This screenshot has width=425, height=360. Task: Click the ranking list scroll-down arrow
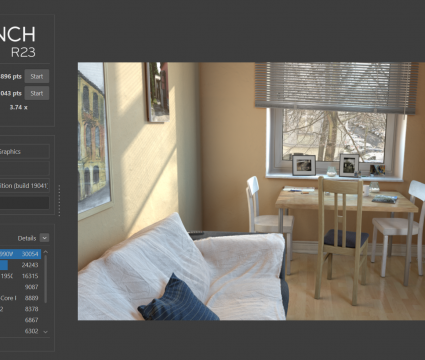[x=46, y=332]
